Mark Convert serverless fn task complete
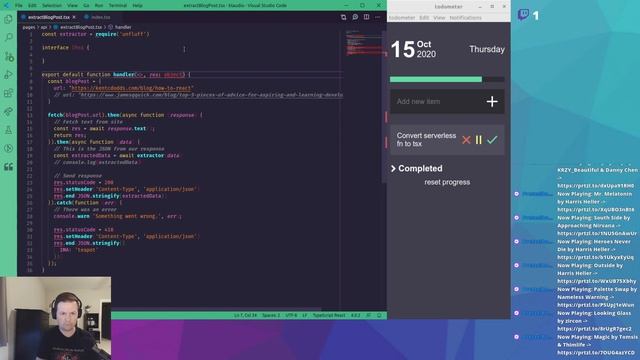 (x=492, y=140)
